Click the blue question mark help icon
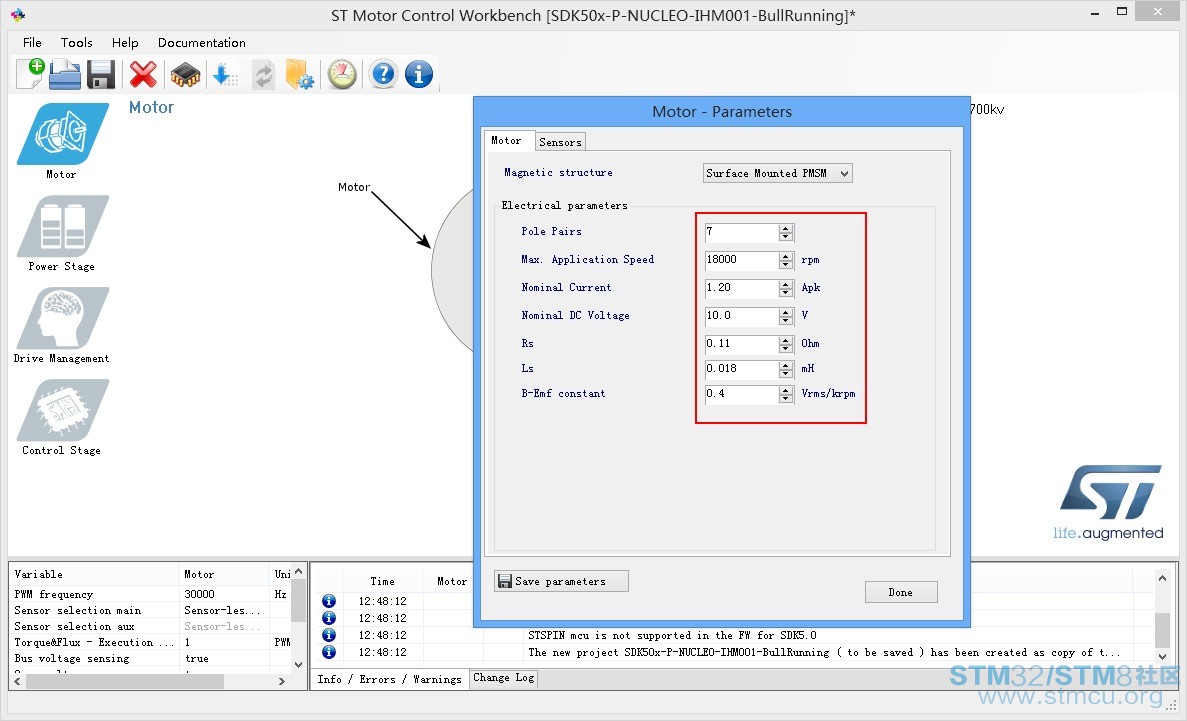Image resolution: width=1187 pixels, height=721 pixels. pyautogui.click(x=384, y=74)
